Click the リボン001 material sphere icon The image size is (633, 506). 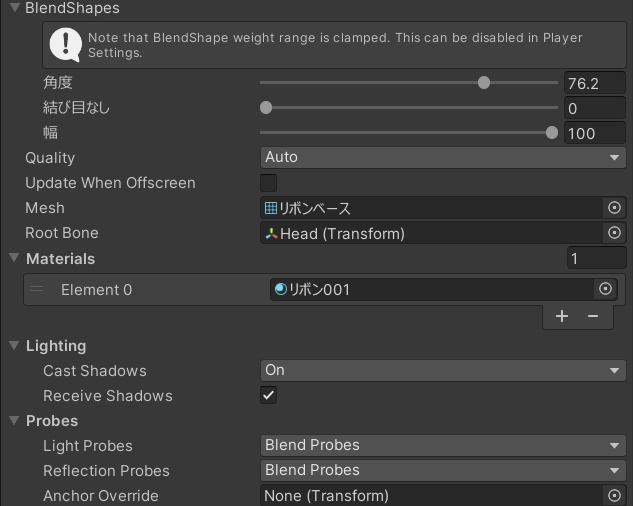[x=281, y=289]
